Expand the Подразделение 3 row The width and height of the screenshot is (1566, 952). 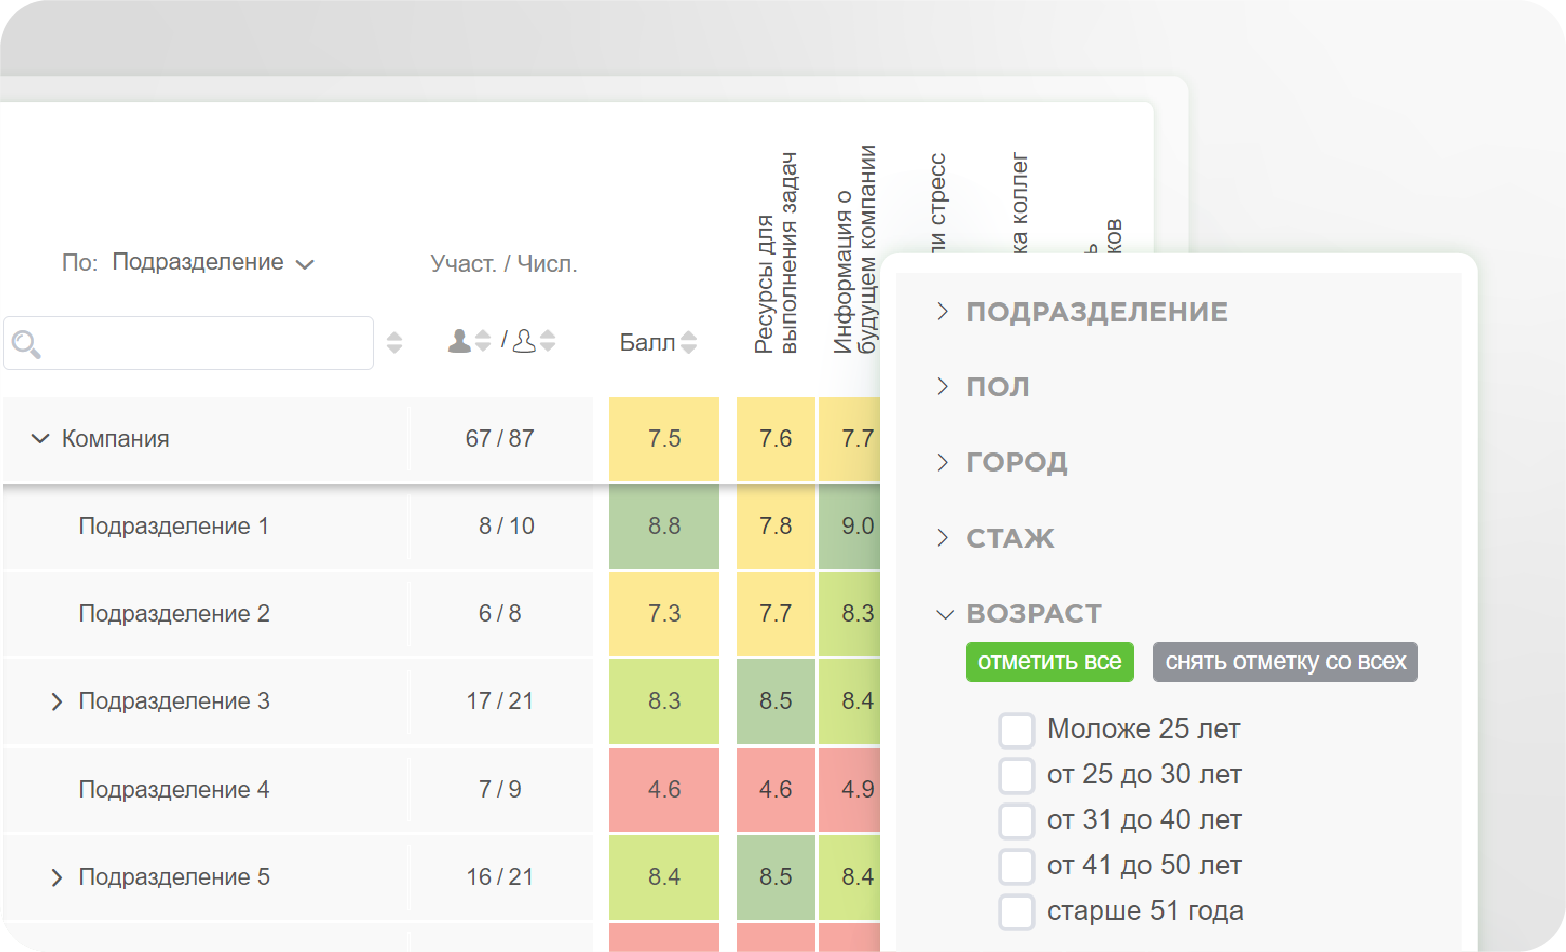(57, 702)
